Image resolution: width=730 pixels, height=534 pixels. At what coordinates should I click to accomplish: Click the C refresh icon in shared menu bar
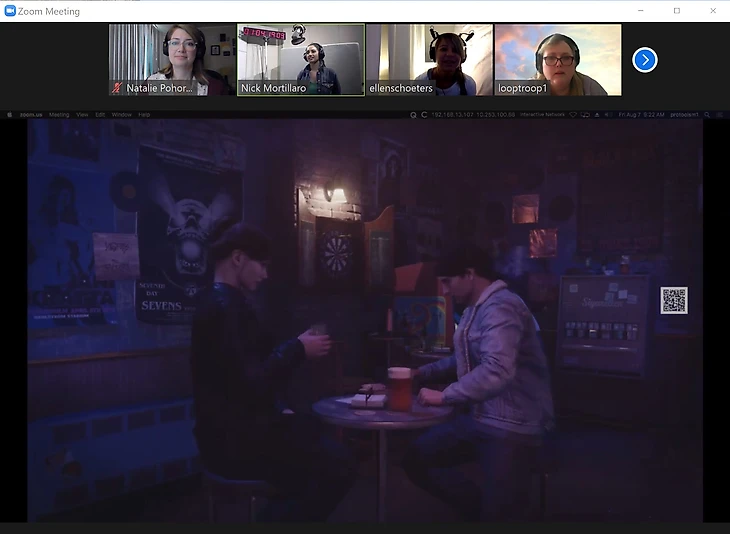(424, 115)
